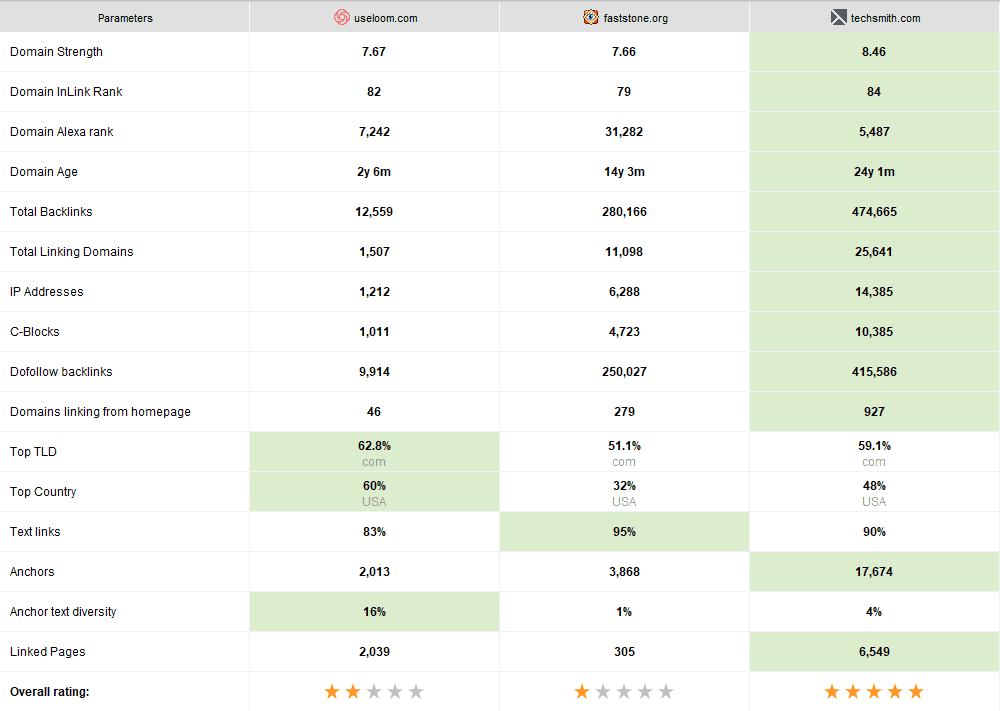
Task: Click the Parameters column header
Action: coord(125,18)
